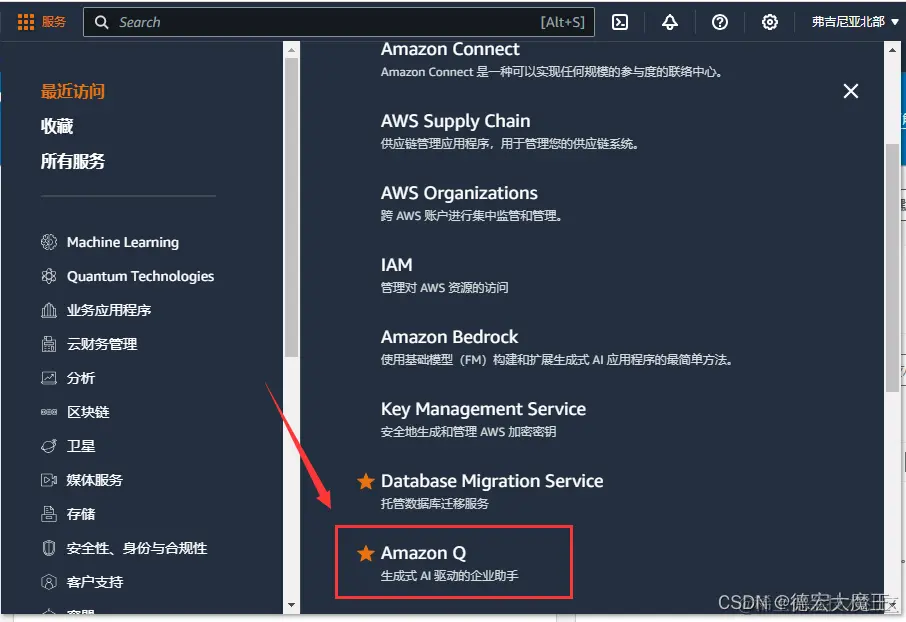Click the 媒体服务 video icon
The image size is (906, 622).
point(49,480)
